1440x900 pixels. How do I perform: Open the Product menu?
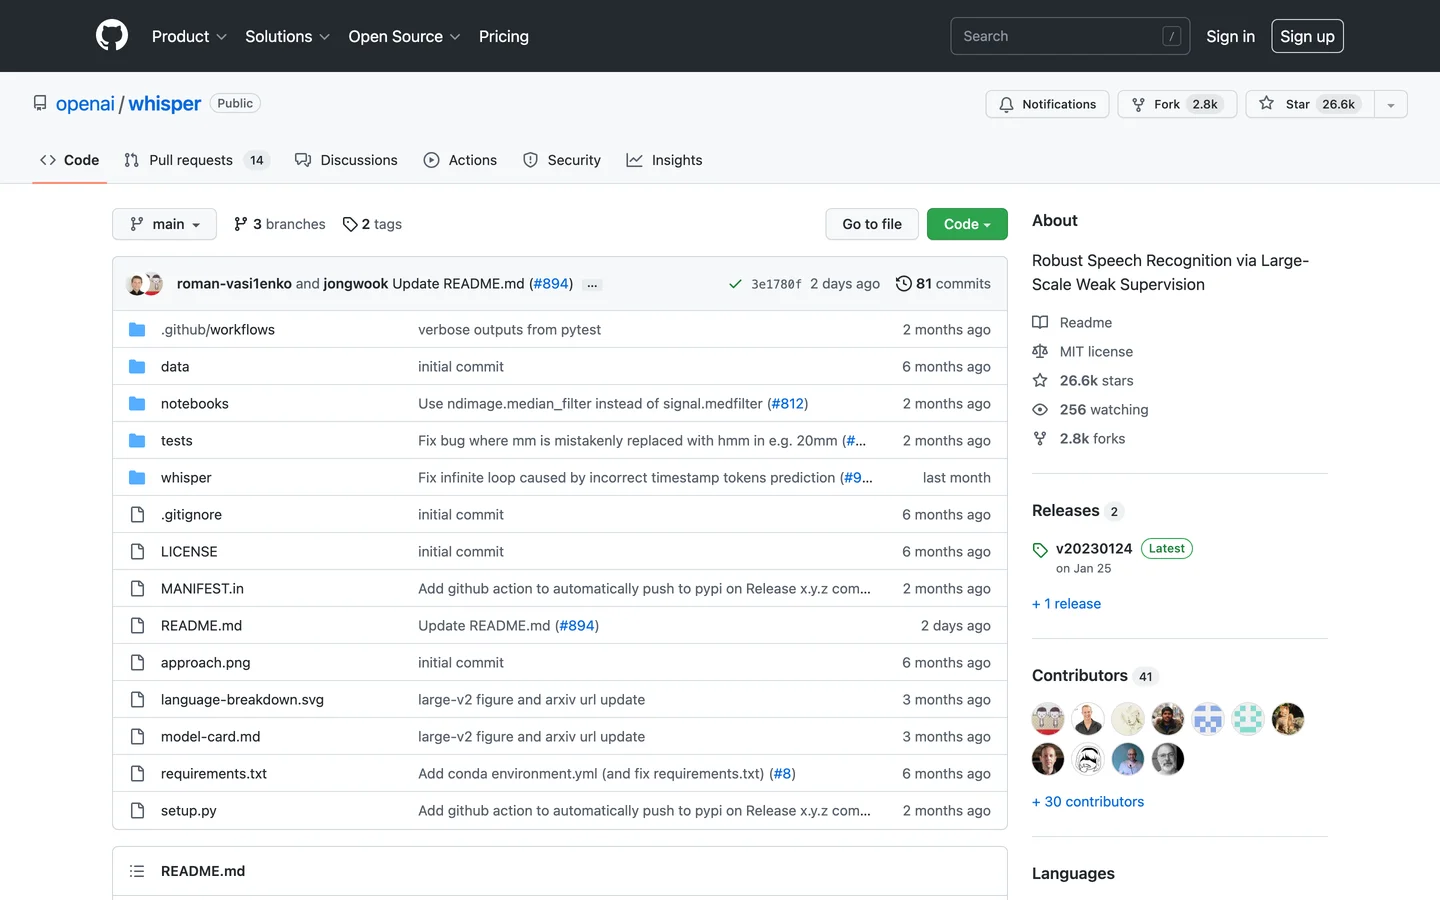tap(189, 36)
